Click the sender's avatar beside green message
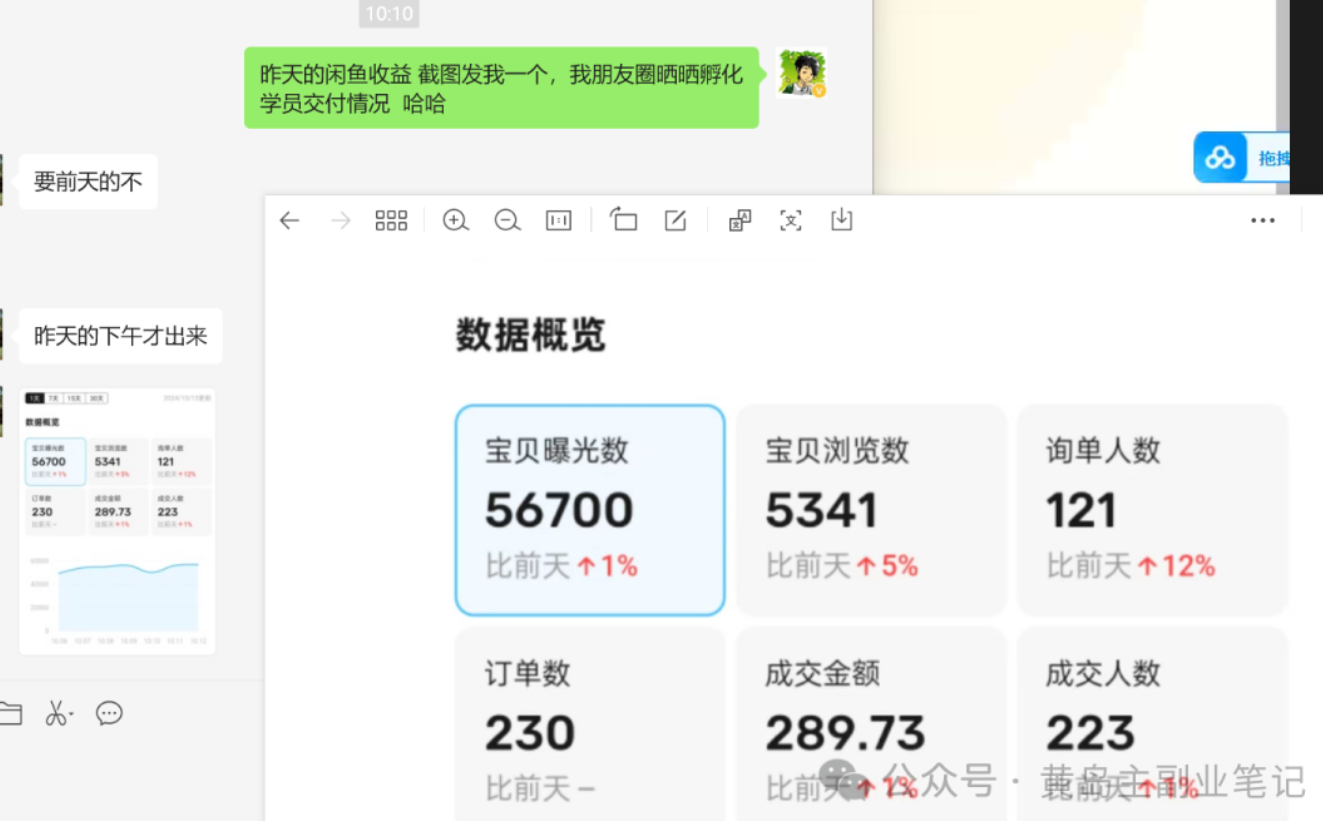 (x=801, y=73)
